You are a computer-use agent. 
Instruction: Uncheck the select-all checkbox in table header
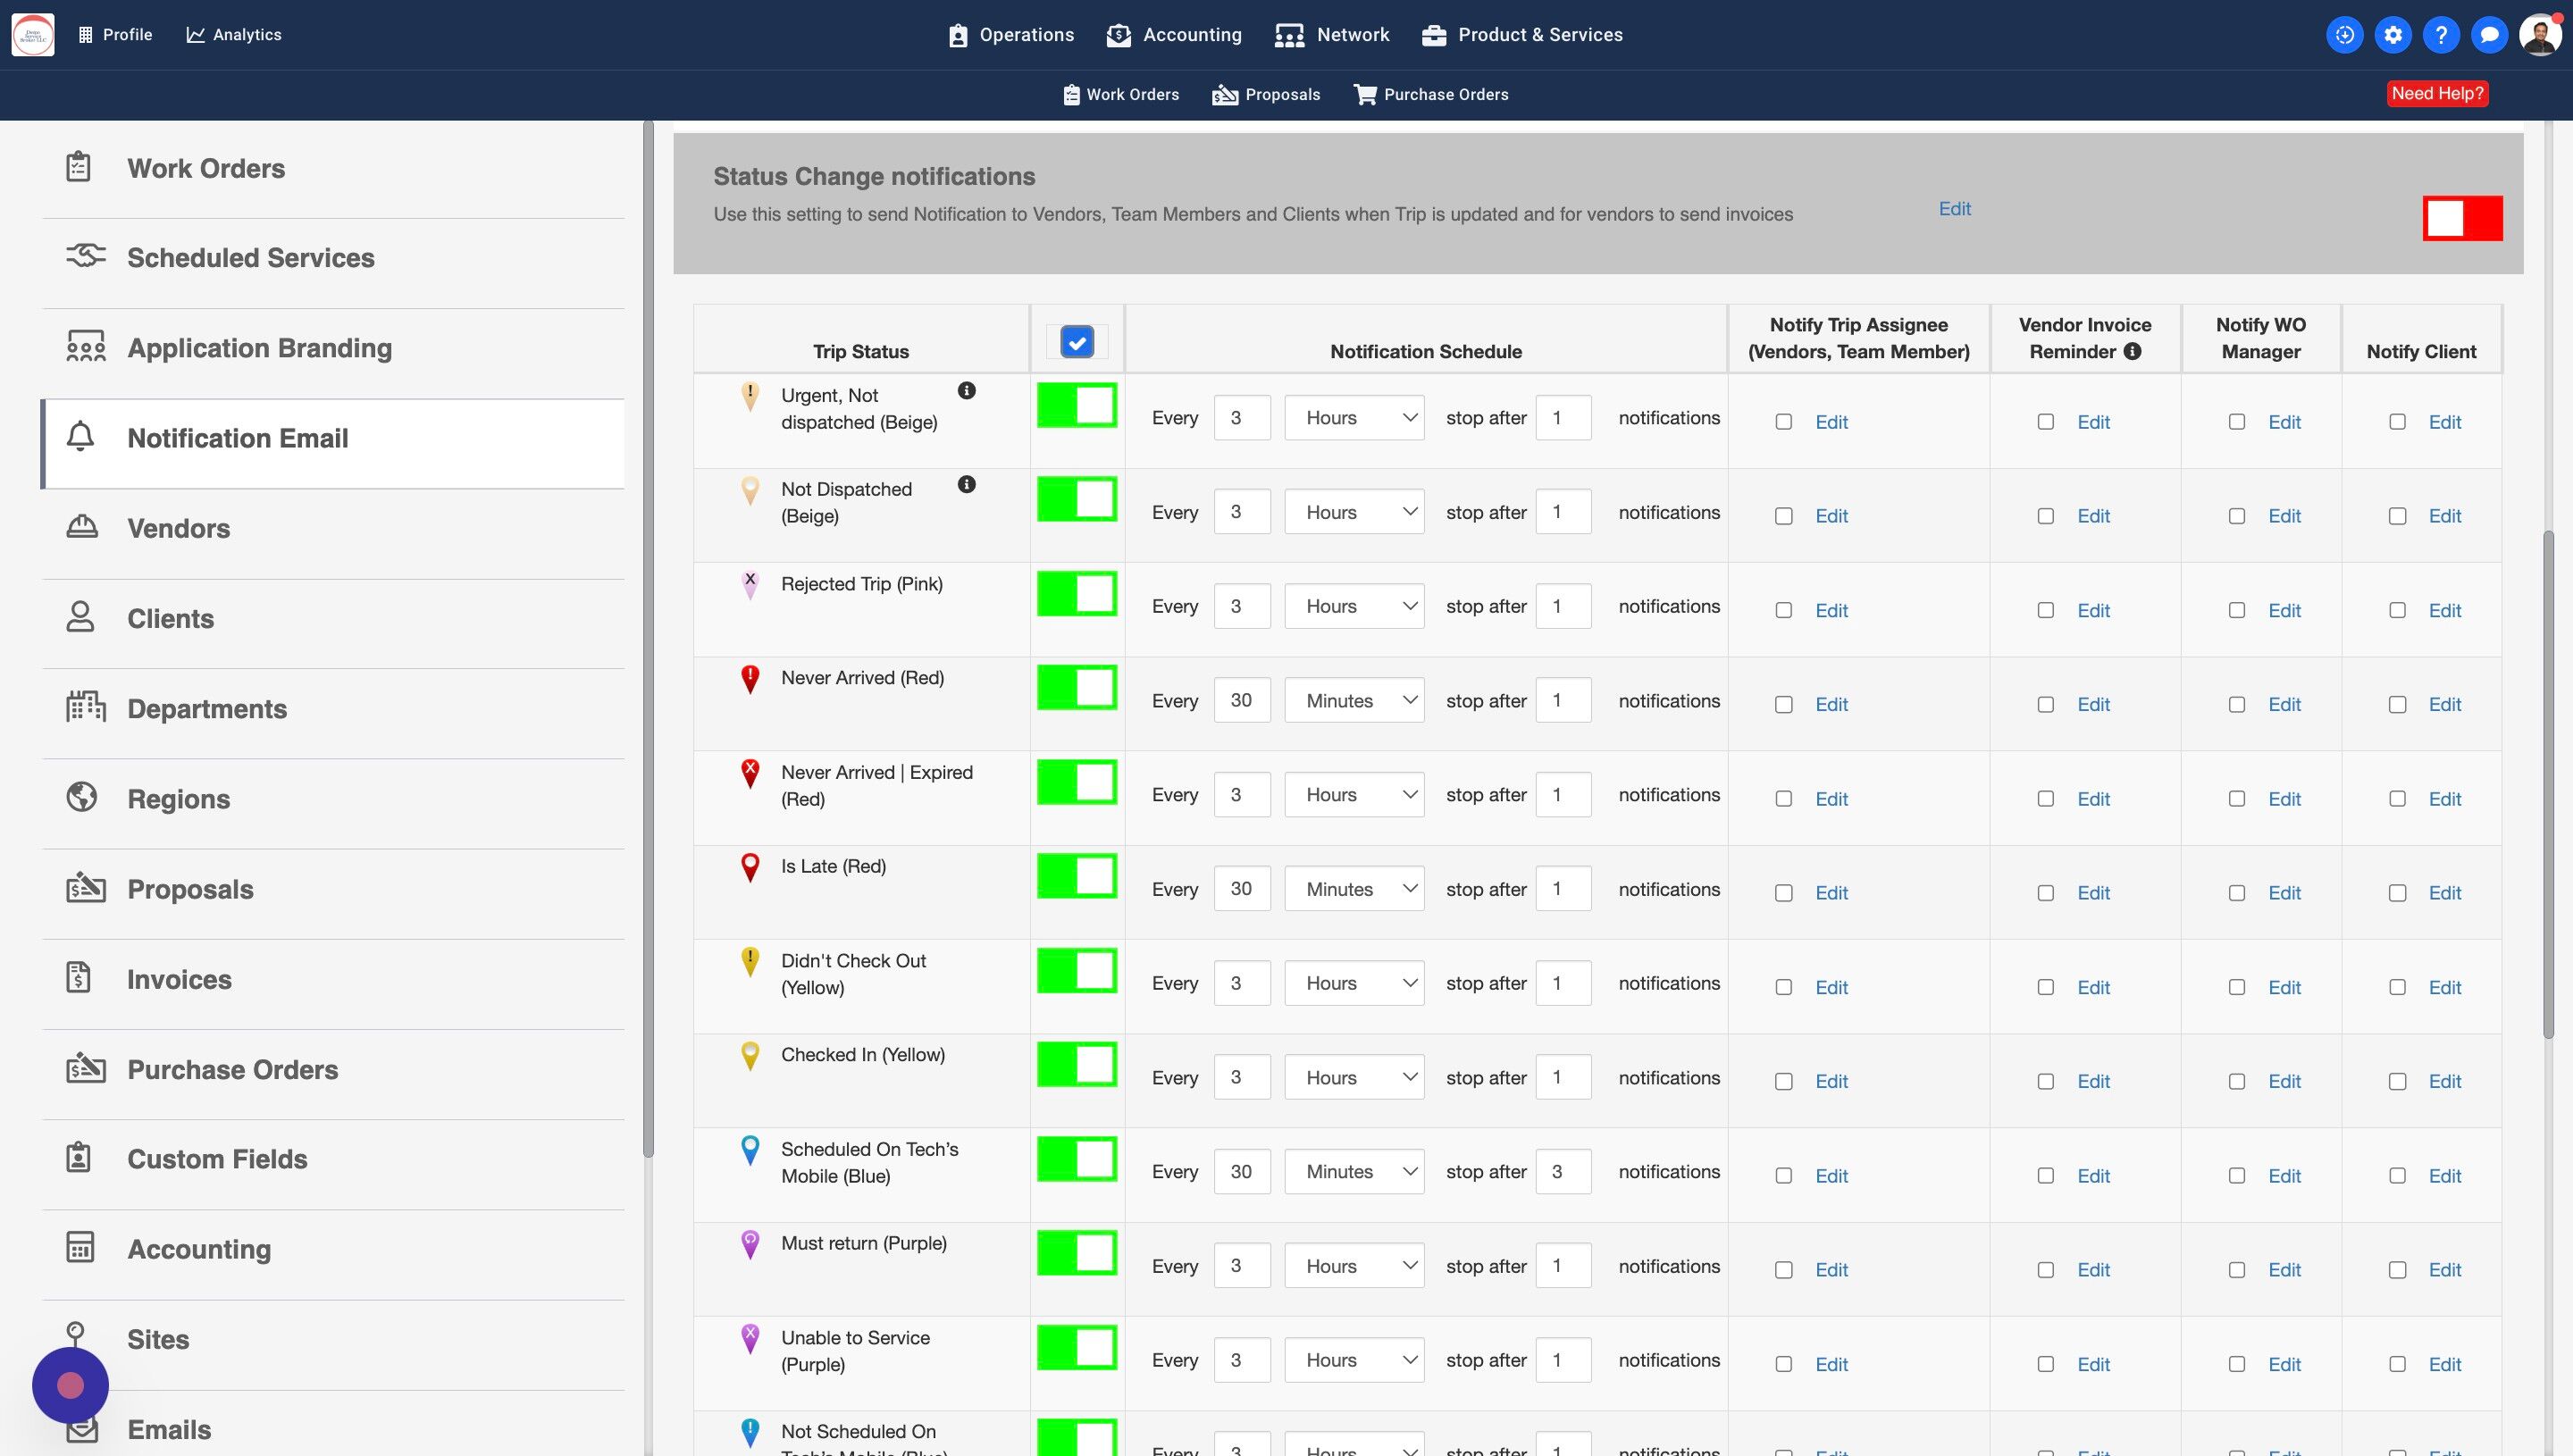click(1076, 342)
